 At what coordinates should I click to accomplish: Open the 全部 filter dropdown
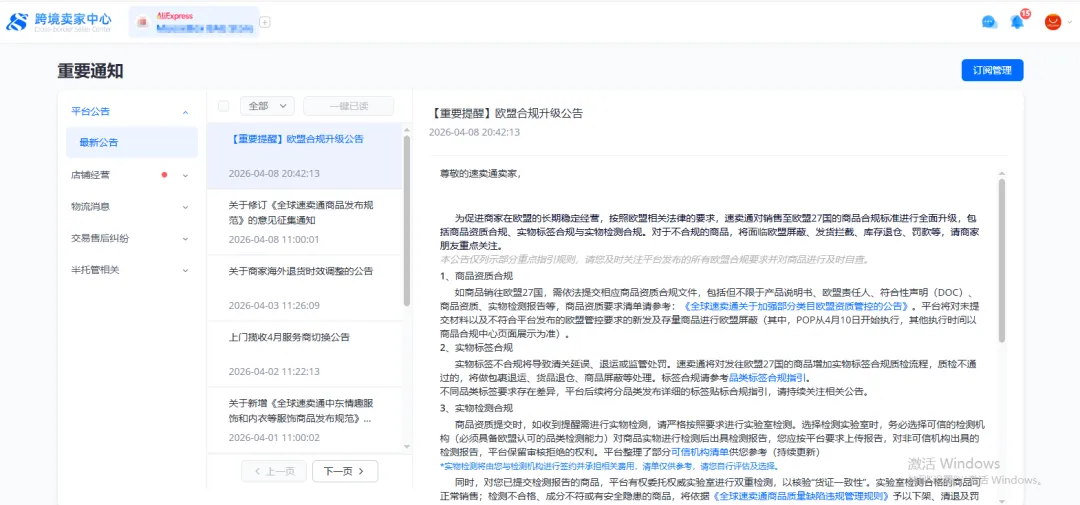(267, 106)
